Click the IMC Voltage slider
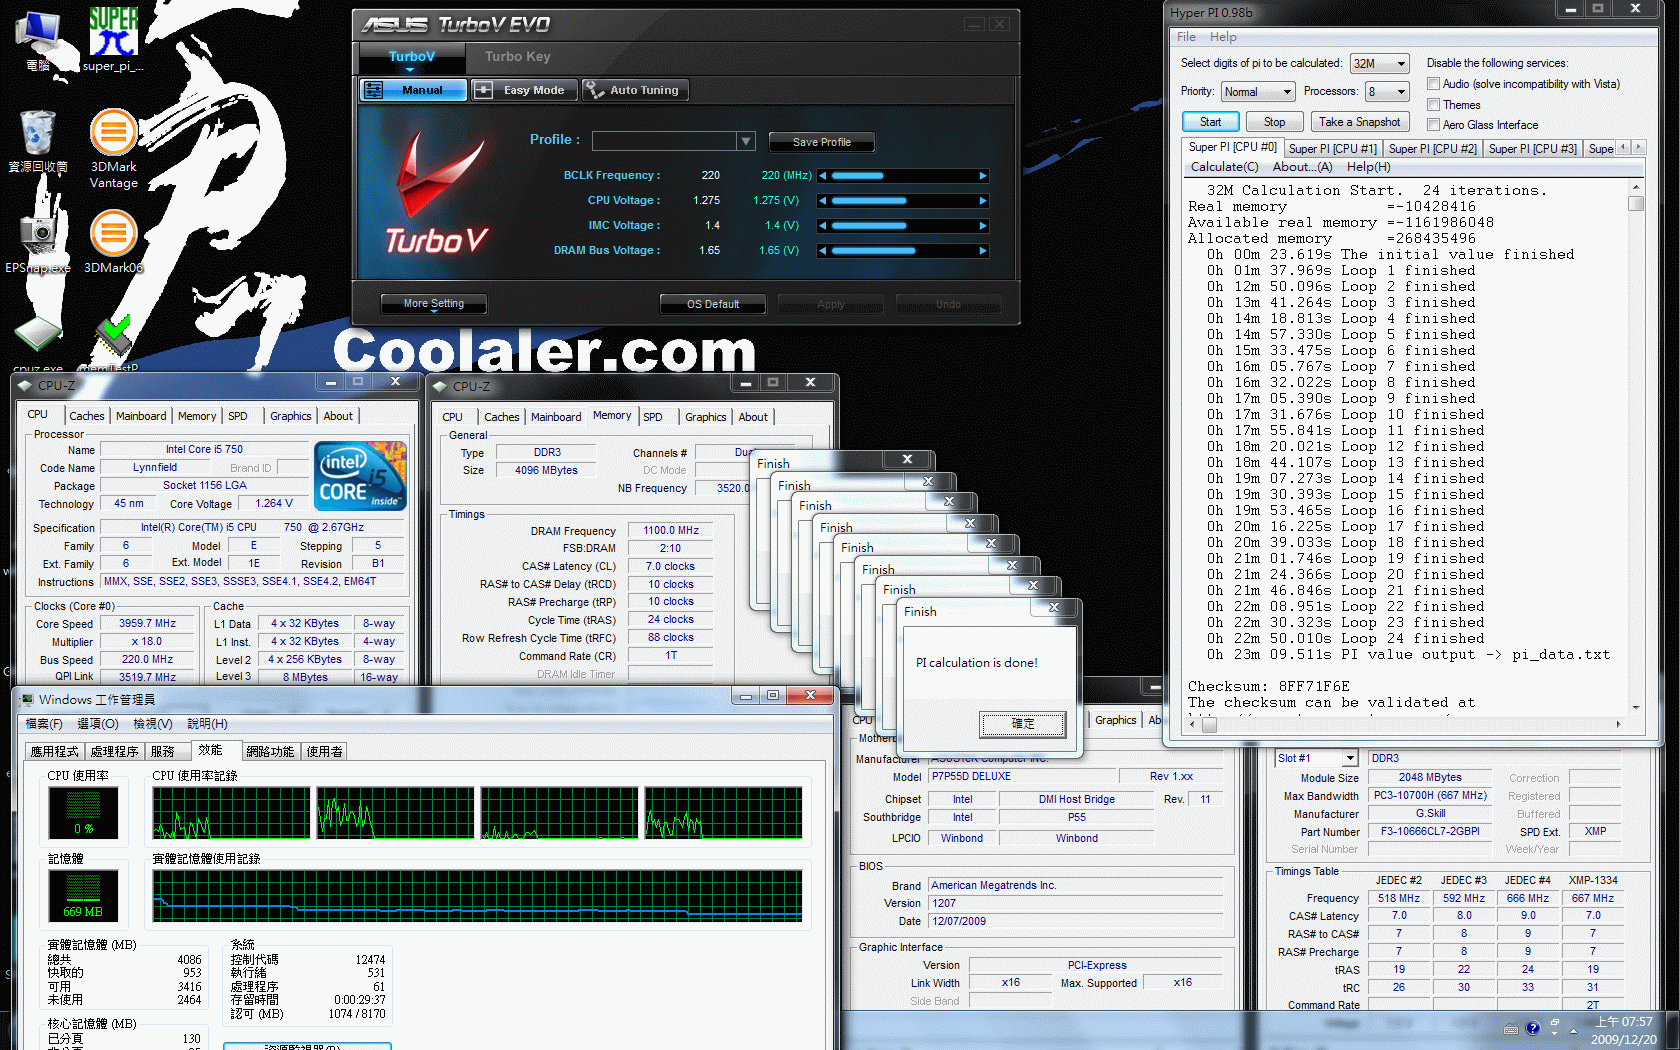This screenshot has width=1680, height=1050. coord(903,226)
